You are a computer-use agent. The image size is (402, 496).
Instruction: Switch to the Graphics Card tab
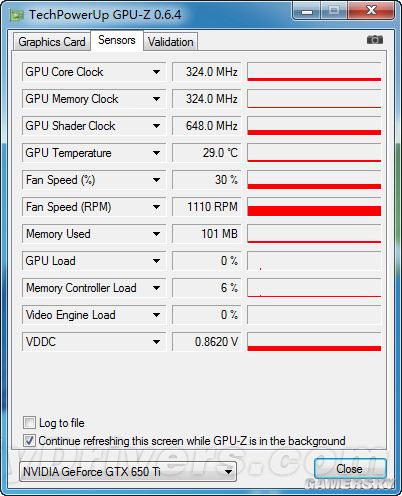click(52, 42)
